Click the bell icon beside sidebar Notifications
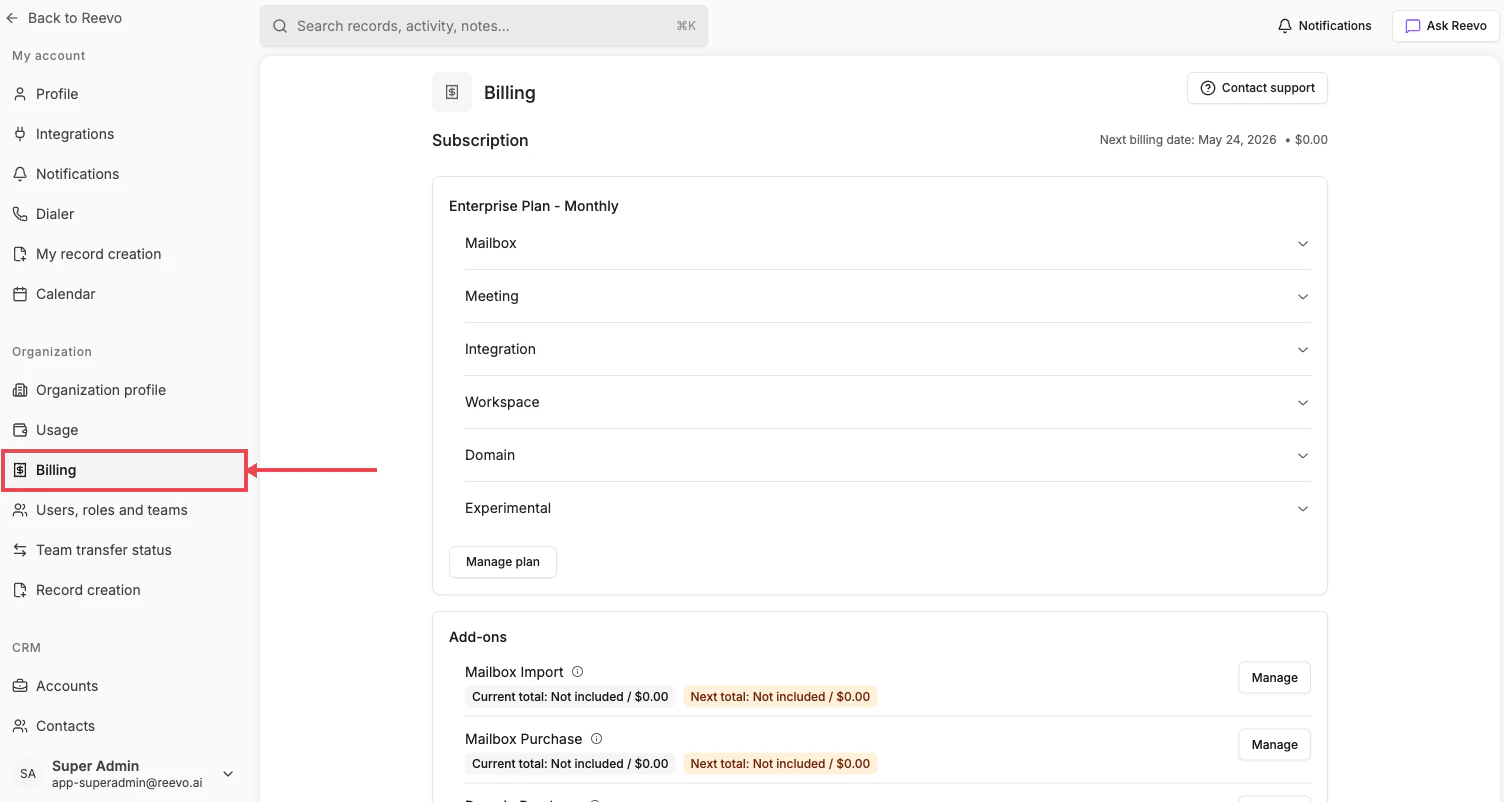The image size is (1504, 802). click(x=20, y=174)
